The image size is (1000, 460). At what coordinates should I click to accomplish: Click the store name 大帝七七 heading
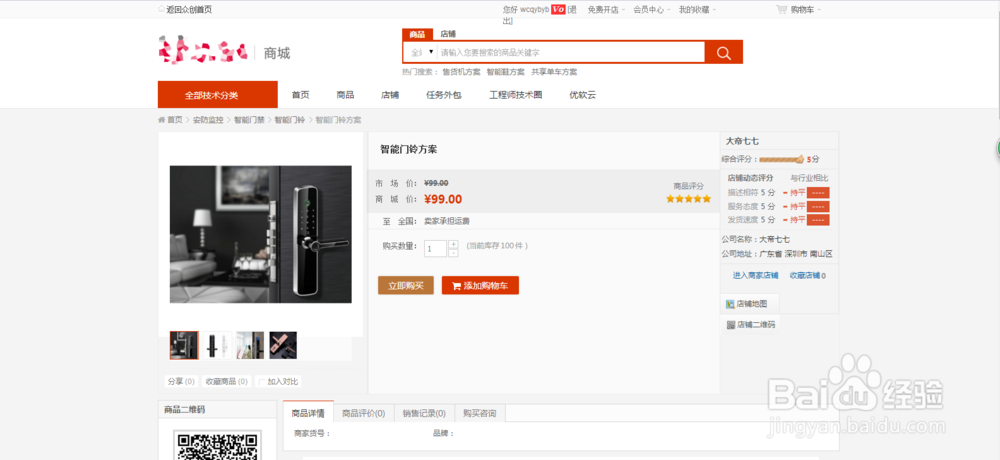[x=742, y=141]
